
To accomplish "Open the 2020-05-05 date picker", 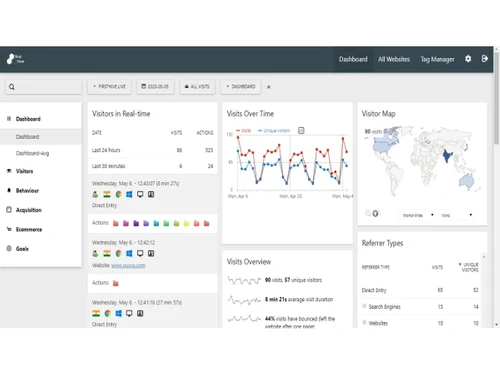I will tap(155, 87).
